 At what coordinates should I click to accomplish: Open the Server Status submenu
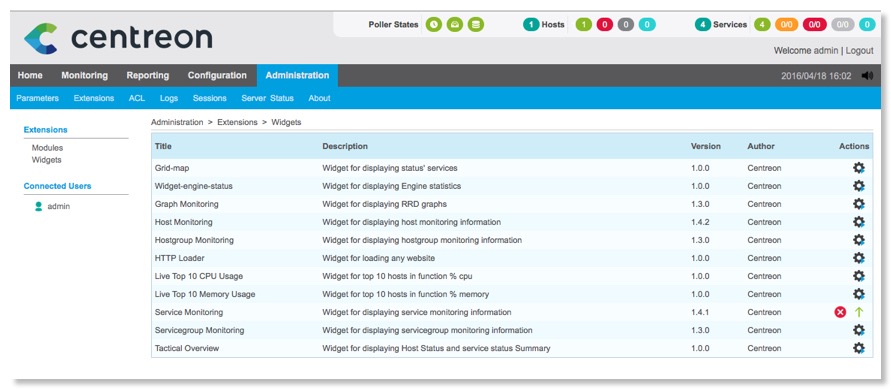click(x=268, y=98)
